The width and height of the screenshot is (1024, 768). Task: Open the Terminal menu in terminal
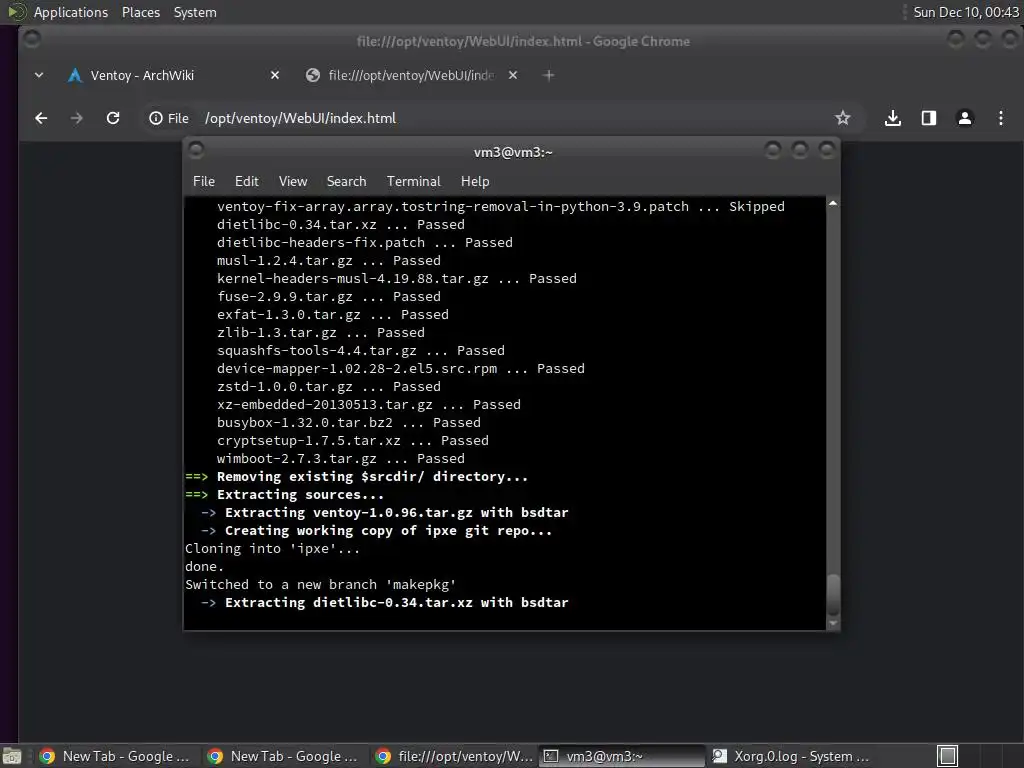click(413, 182)
